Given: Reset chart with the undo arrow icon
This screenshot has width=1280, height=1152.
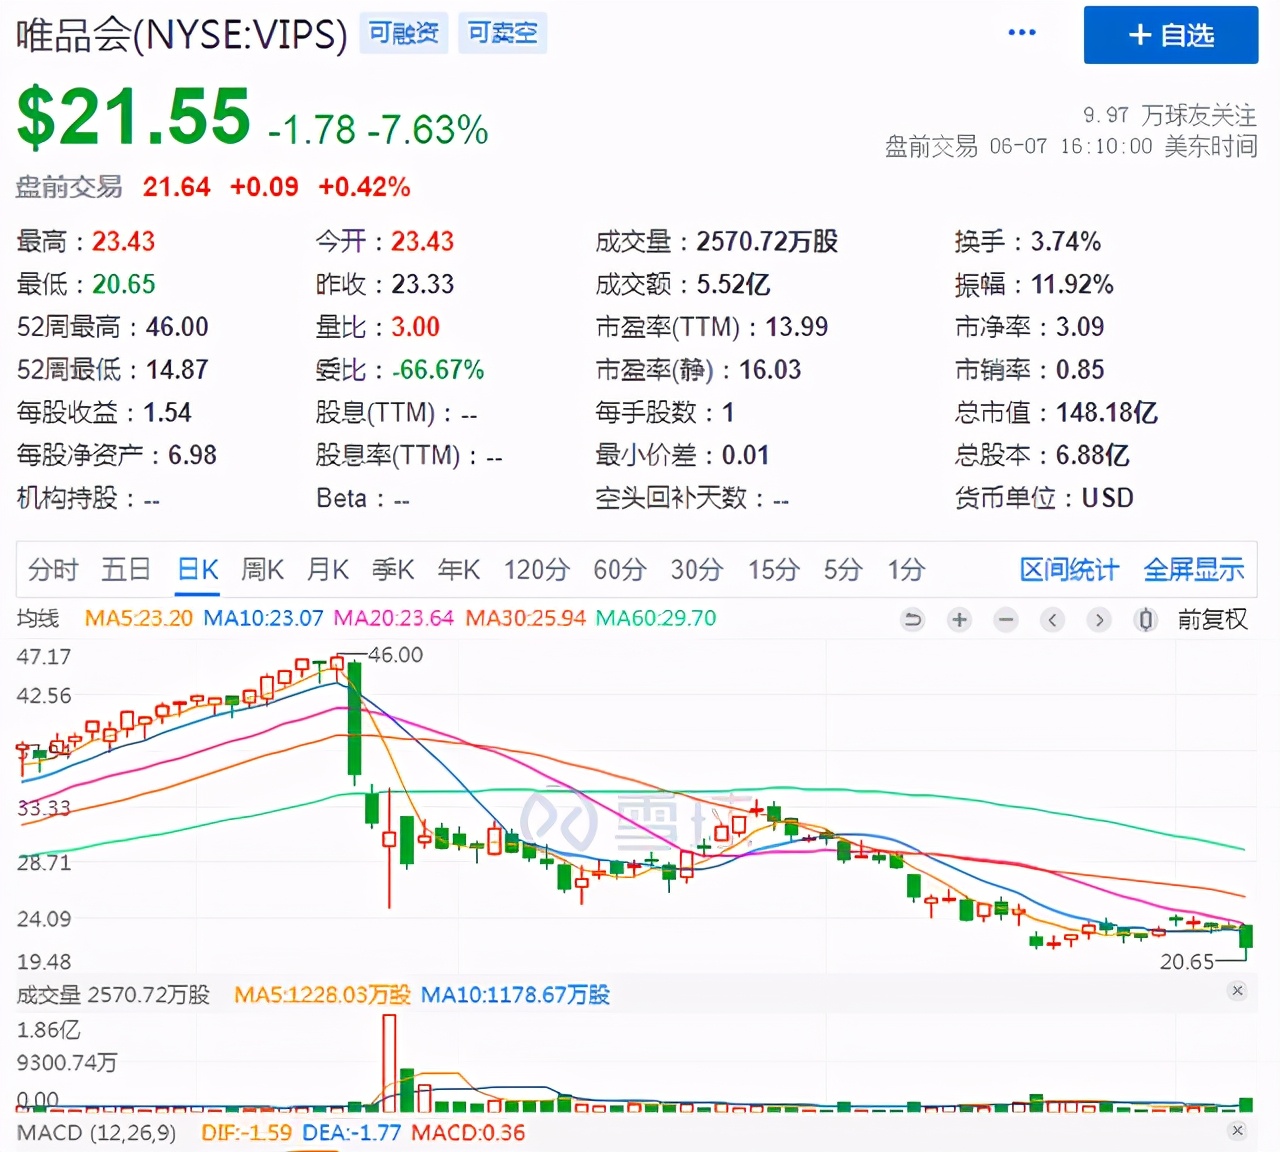Looking at the screenshot, I should (913, 620).
